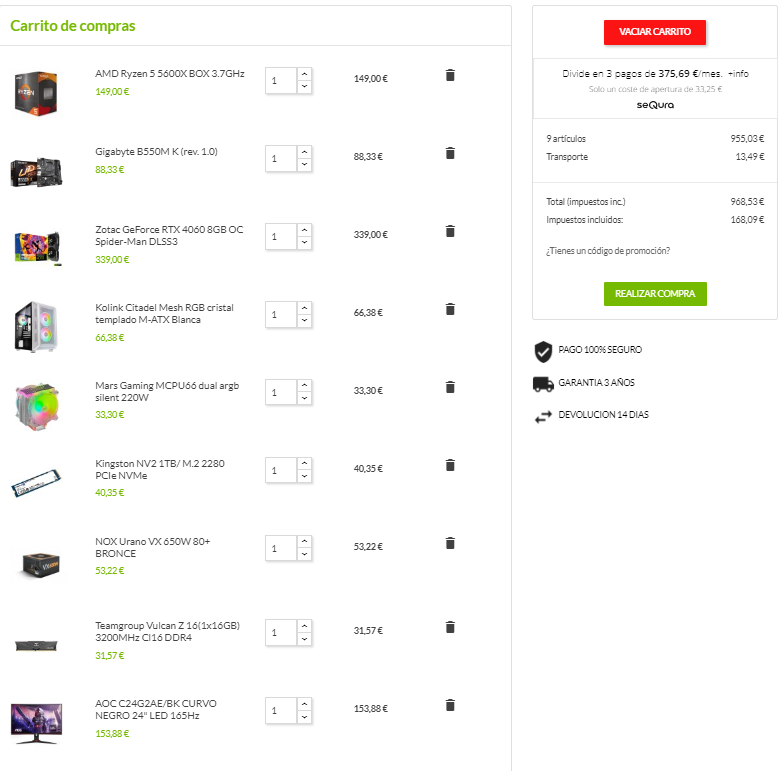Remove AOC C24G2AE monitor from cart
The width and height of the screenshot is (781, 771).
(x=450, y=705)
